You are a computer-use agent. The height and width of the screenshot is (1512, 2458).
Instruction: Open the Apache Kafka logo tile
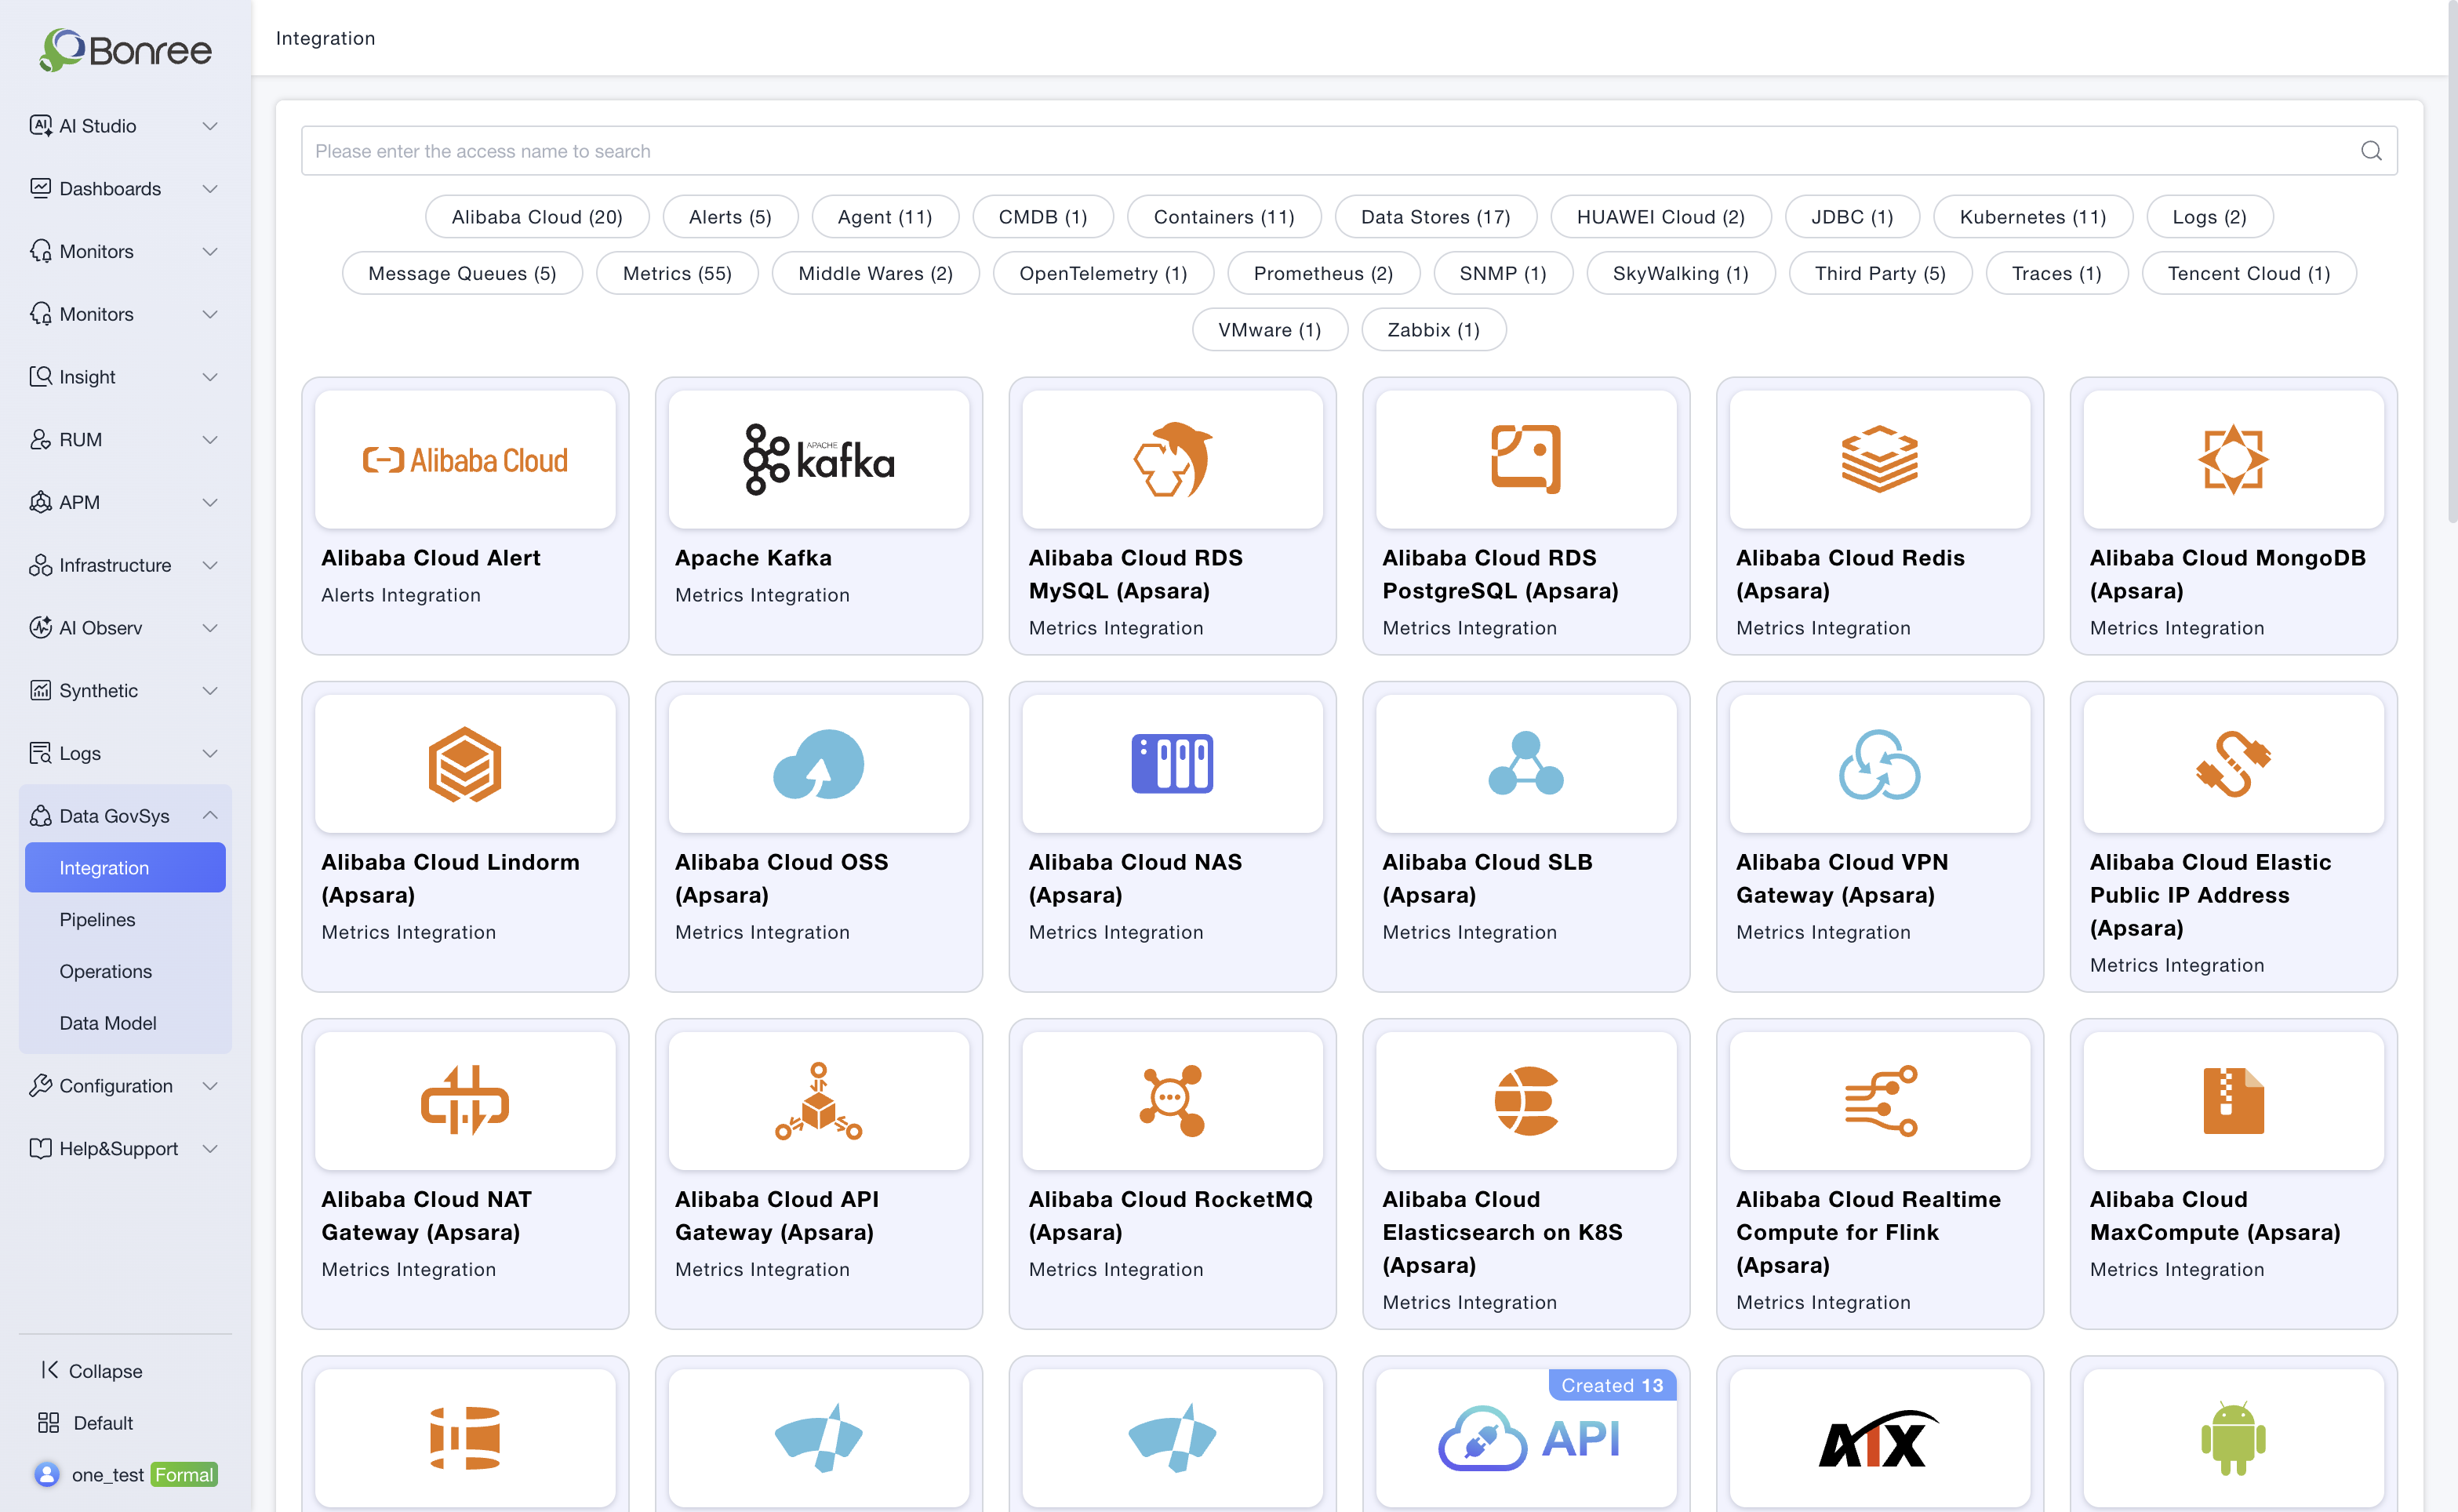tap(819, 460)
